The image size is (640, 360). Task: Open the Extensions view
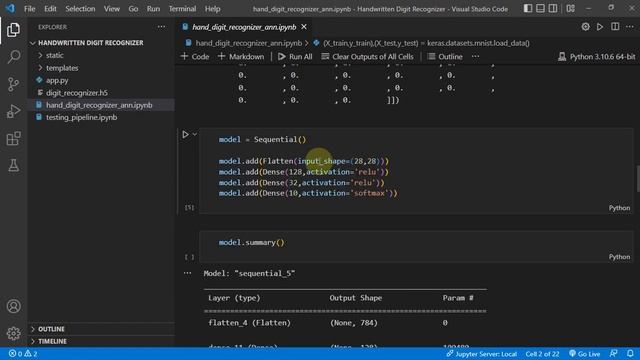click(x=13, y=138)
